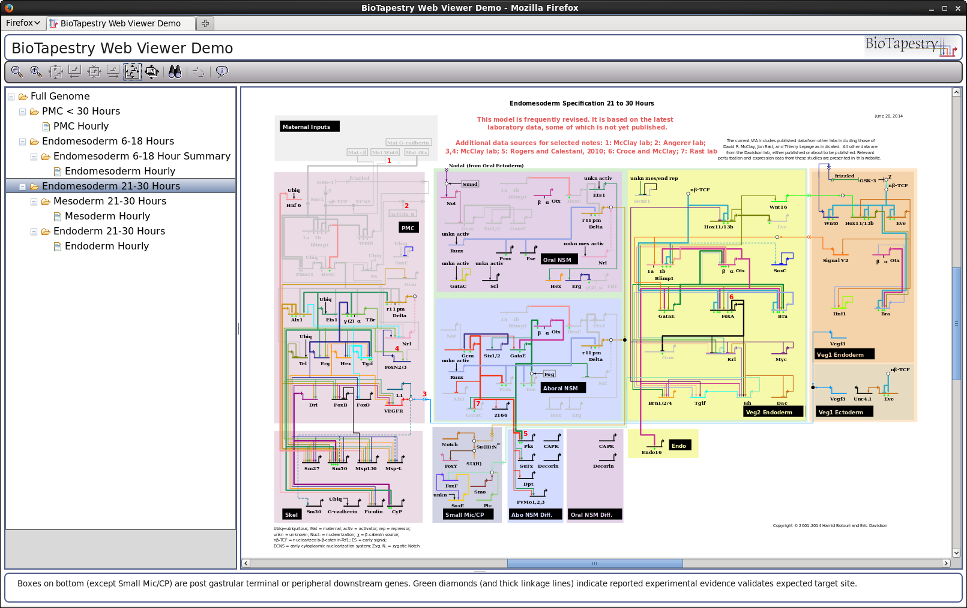The height and width of the screenshot is (608, 967).
Task: Open search with the binoculars icon
Action: [x=174, y=71]
